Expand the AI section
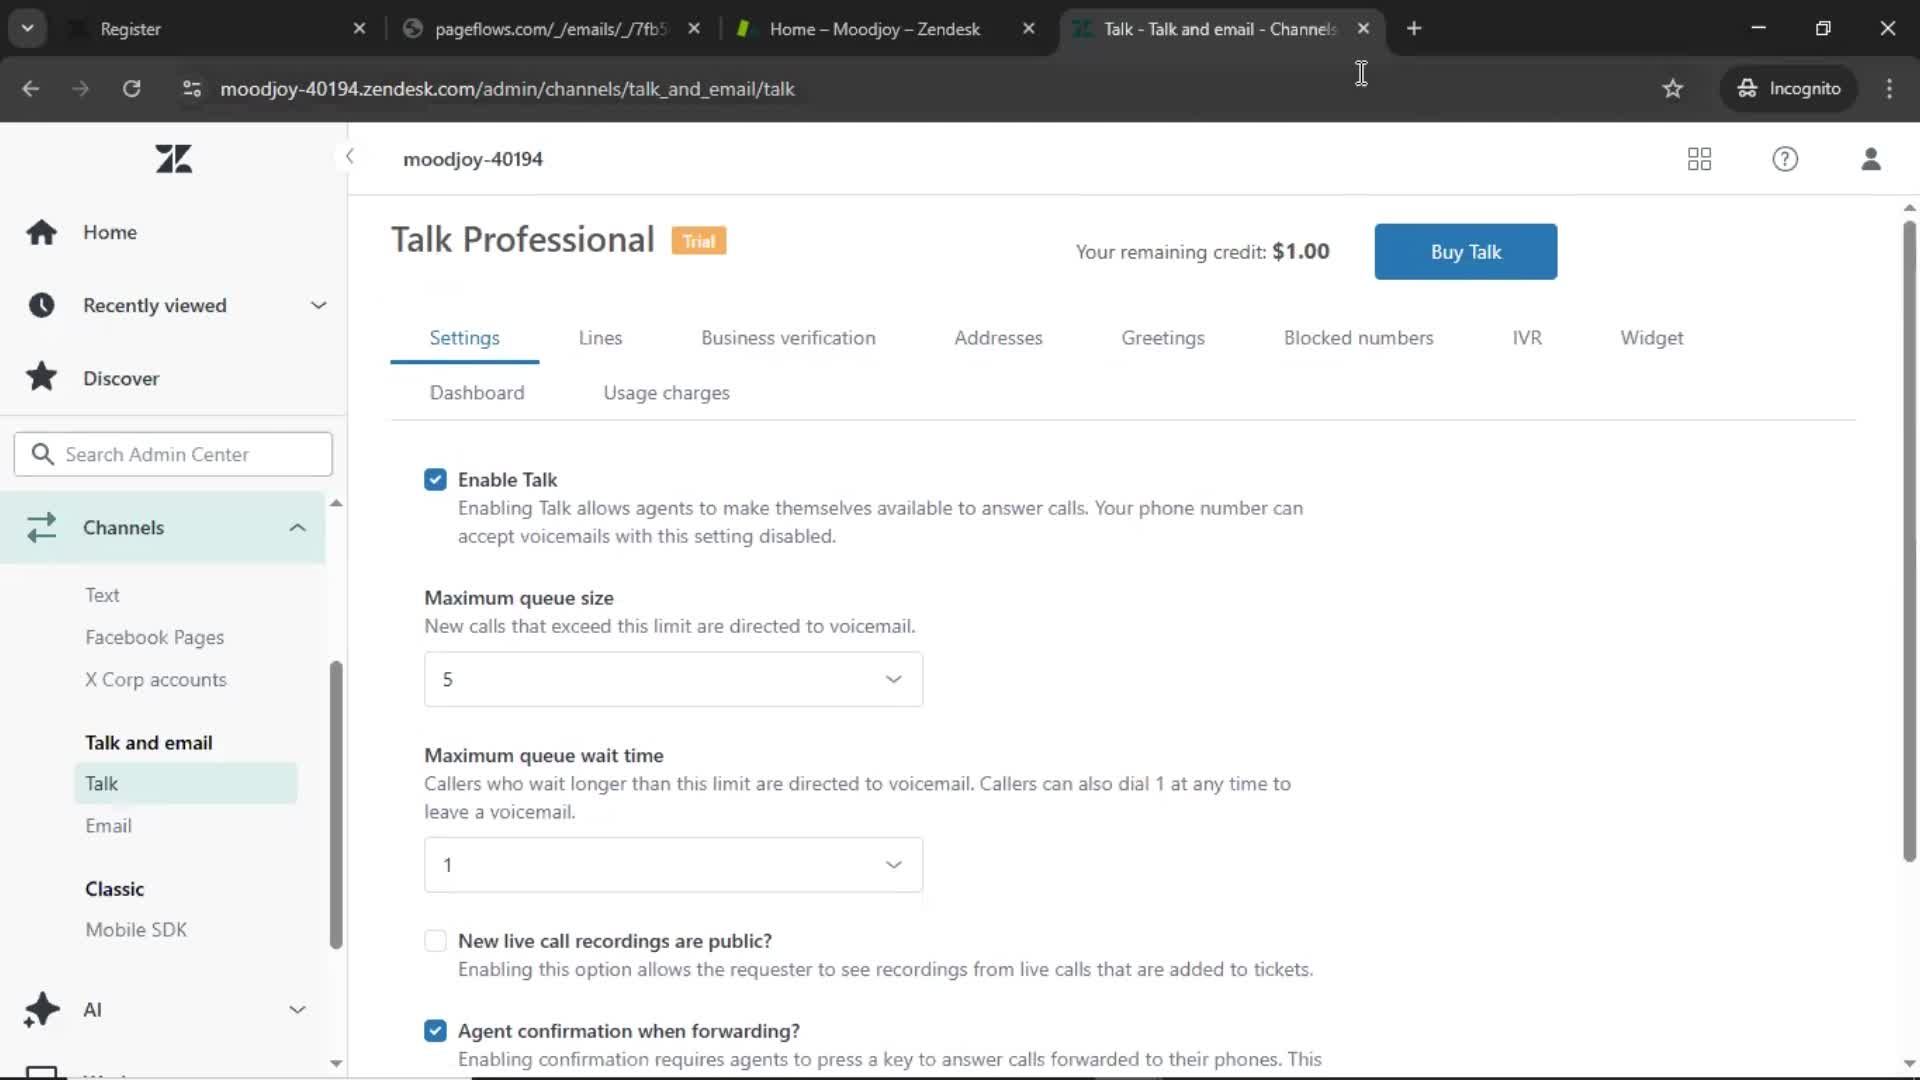Image resolution: width=1920 pixels, height=1080 pixels. tap(297, 1010)
